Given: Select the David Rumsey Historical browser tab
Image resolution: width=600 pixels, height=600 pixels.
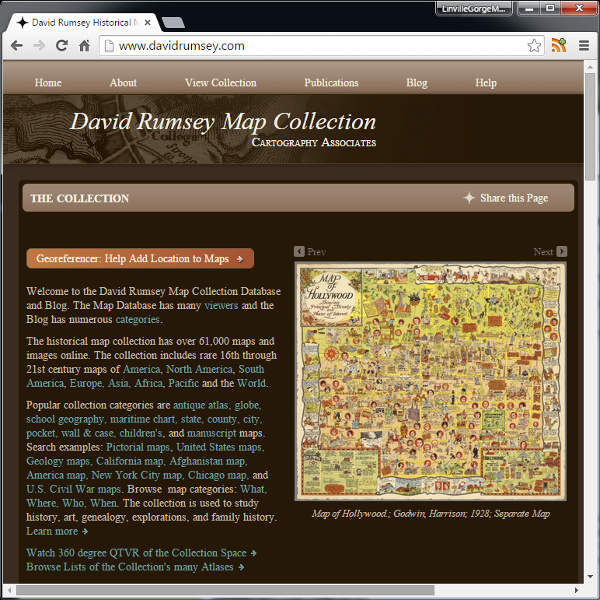Looking at the screenshot, I should pyautogui.click(x=82, y=23).
